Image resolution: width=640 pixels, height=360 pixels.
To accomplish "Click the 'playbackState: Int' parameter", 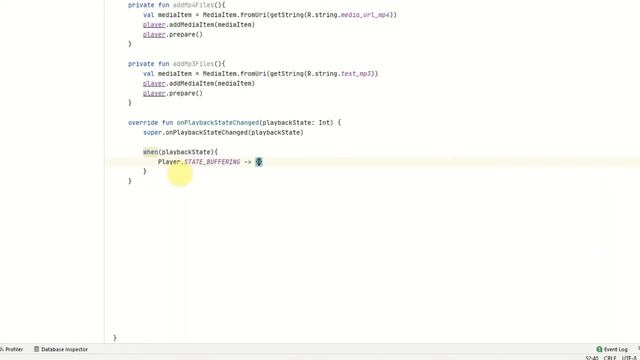I will click(x=298, y=122).
